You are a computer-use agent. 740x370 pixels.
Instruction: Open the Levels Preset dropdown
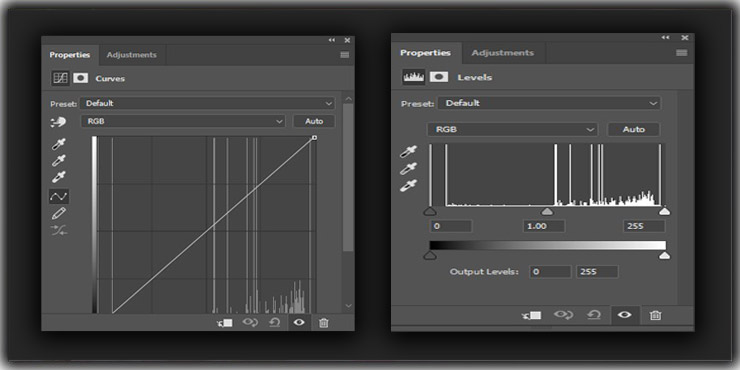(x=549, y=103)
